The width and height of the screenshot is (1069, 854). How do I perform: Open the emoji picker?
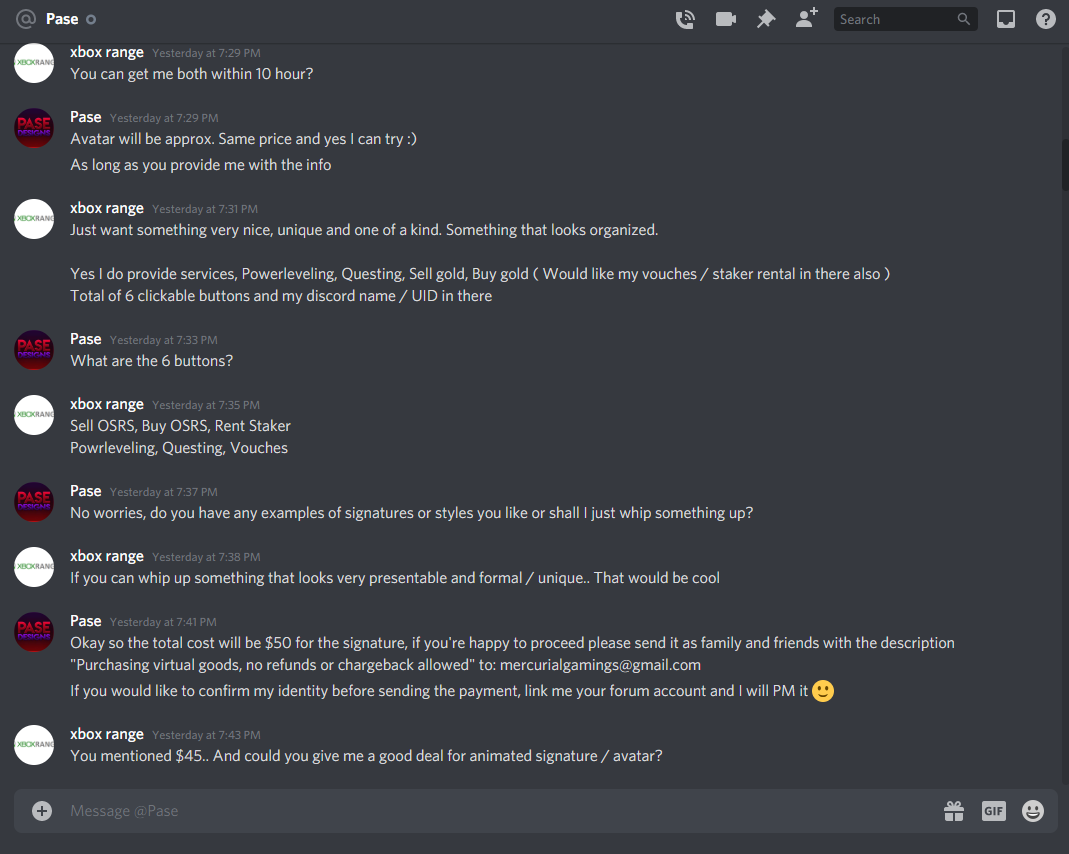click(x=1033, y=810)
